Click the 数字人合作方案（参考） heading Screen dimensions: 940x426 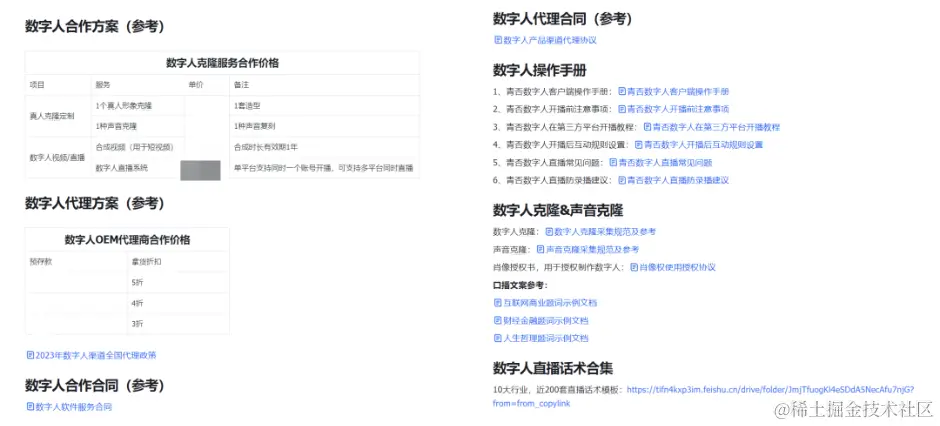pos(95,27)
